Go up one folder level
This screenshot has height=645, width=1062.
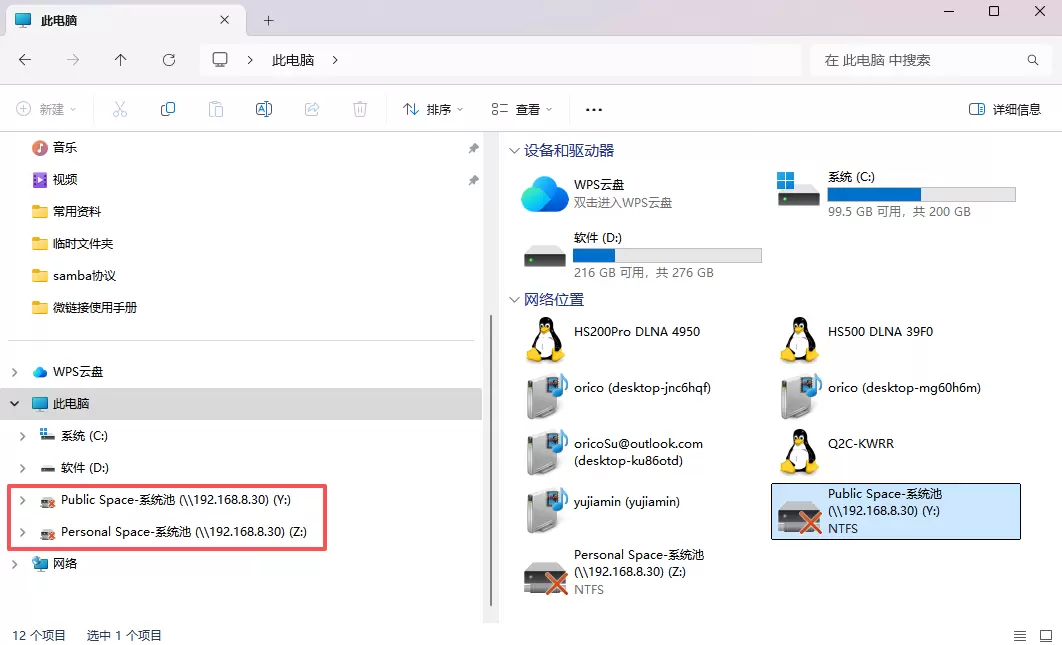[x=121, y=60]
